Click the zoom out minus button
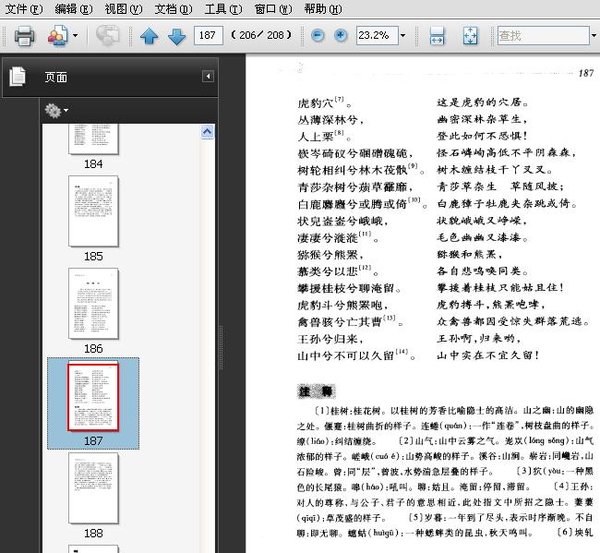600x553 pixels. point(318,36)
